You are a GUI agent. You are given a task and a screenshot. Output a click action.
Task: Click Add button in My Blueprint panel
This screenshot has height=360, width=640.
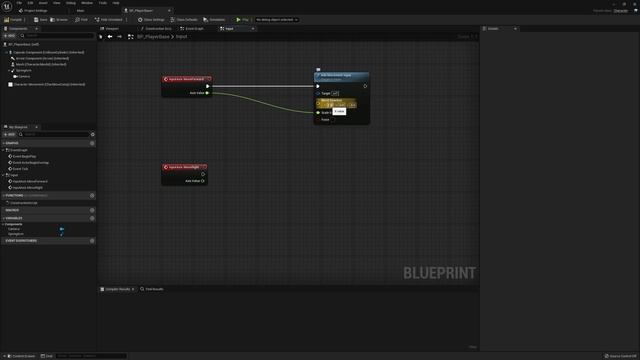(9, 134)
